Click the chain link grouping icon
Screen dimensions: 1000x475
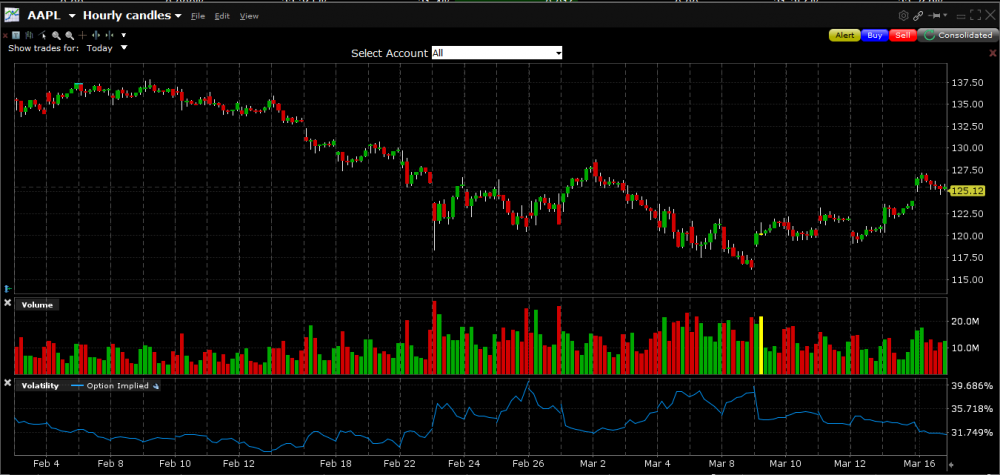coord(918,16)
